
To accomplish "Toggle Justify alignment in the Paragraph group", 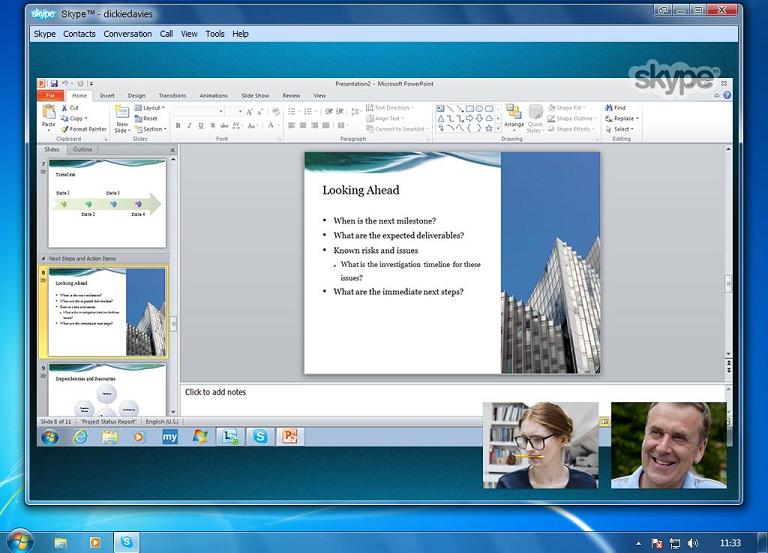I will pyautogui.click(x=326, y=125).
